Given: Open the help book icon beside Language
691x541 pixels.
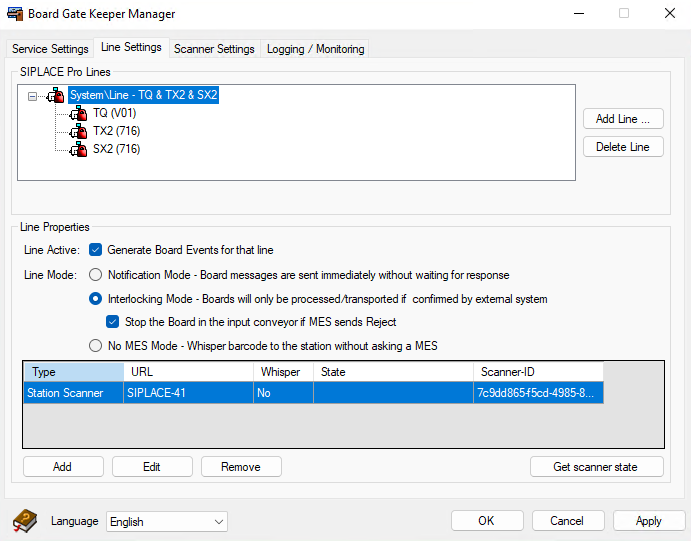Looking at the screenshot, I should click(25, 521).
